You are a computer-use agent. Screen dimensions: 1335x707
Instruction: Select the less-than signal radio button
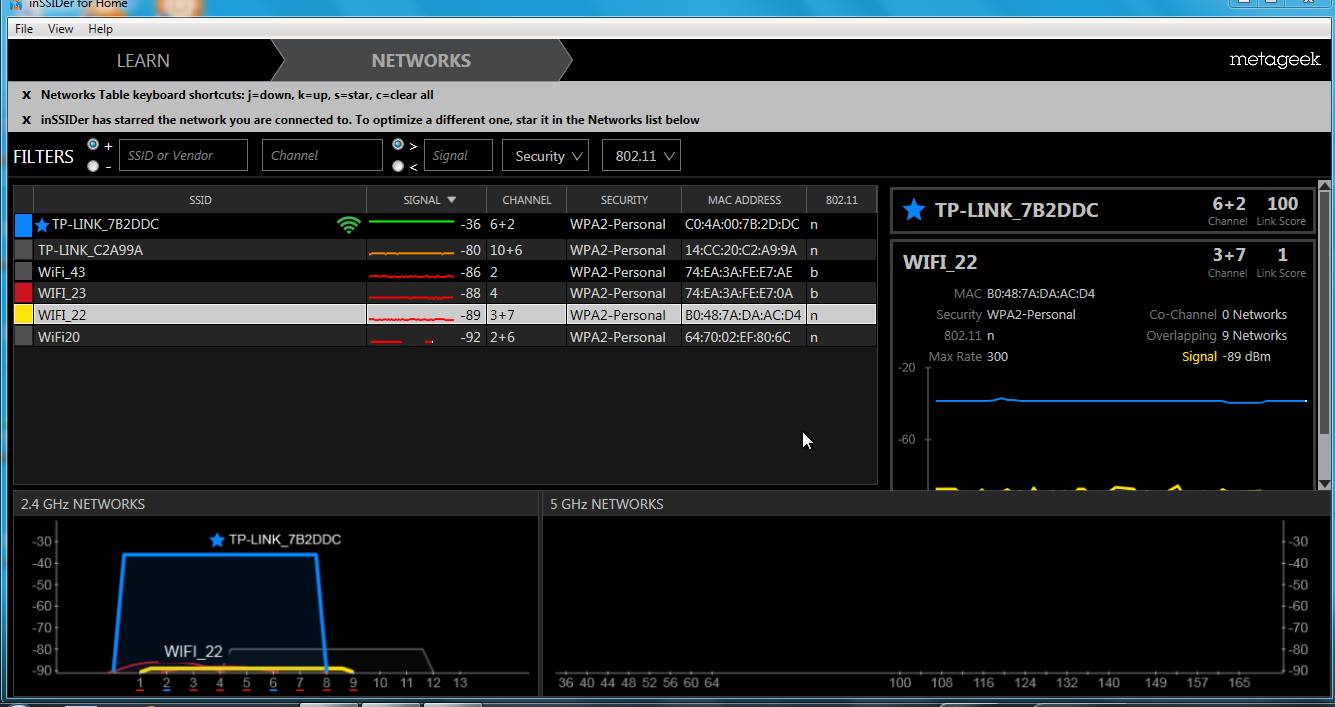398,166
